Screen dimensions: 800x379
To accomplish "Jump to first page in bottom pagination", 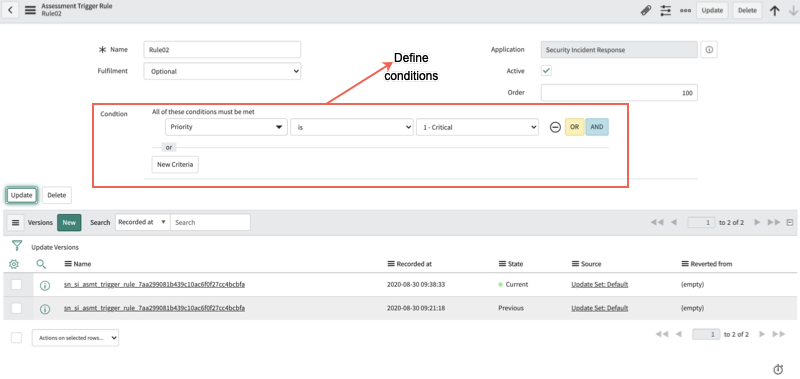I will [x=662, y=334].
